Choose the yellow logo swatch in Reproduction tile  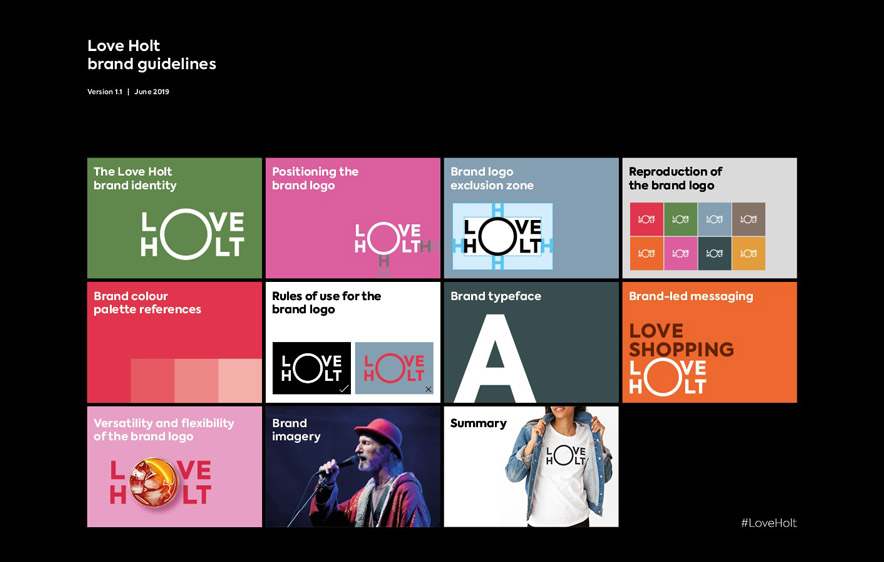point(748,253)
